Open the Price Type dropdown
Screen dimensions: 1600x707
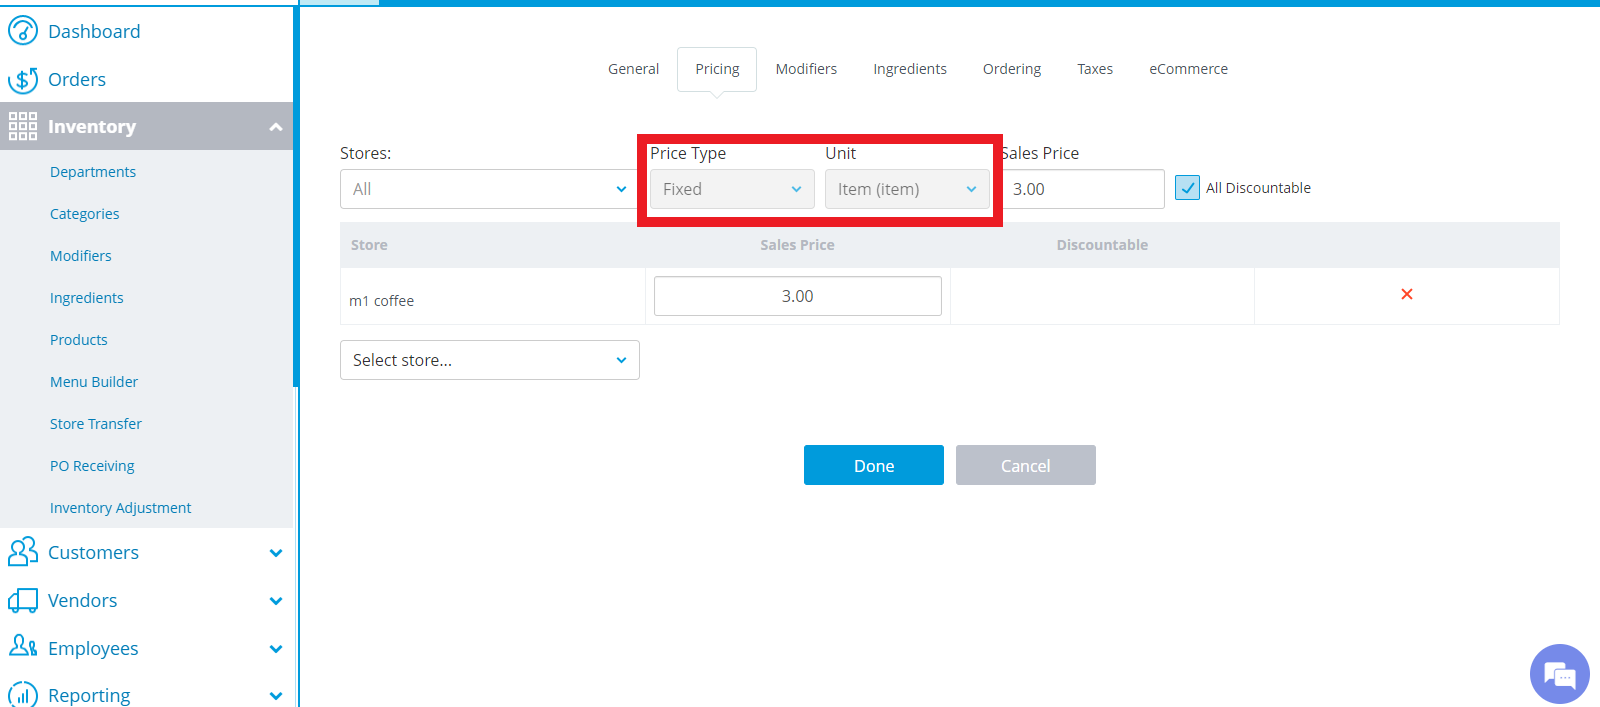click(732, 189)
